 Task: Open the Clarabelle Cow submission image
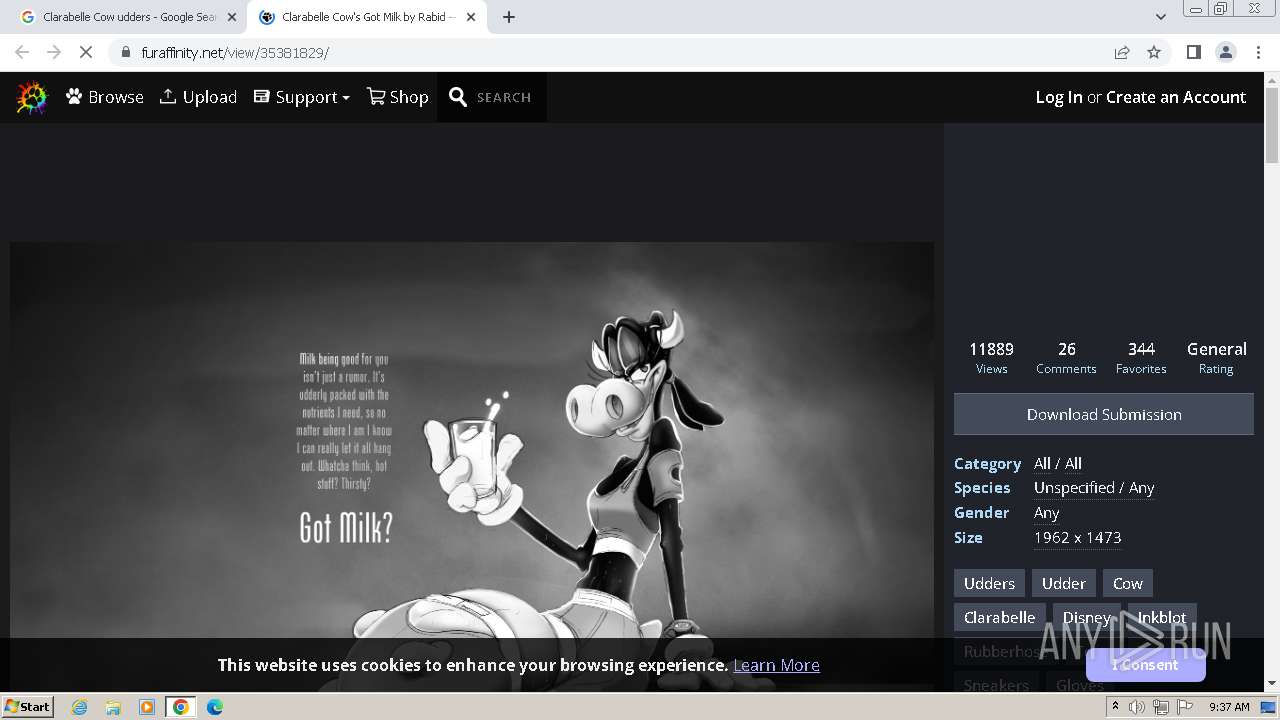point(472,440)
